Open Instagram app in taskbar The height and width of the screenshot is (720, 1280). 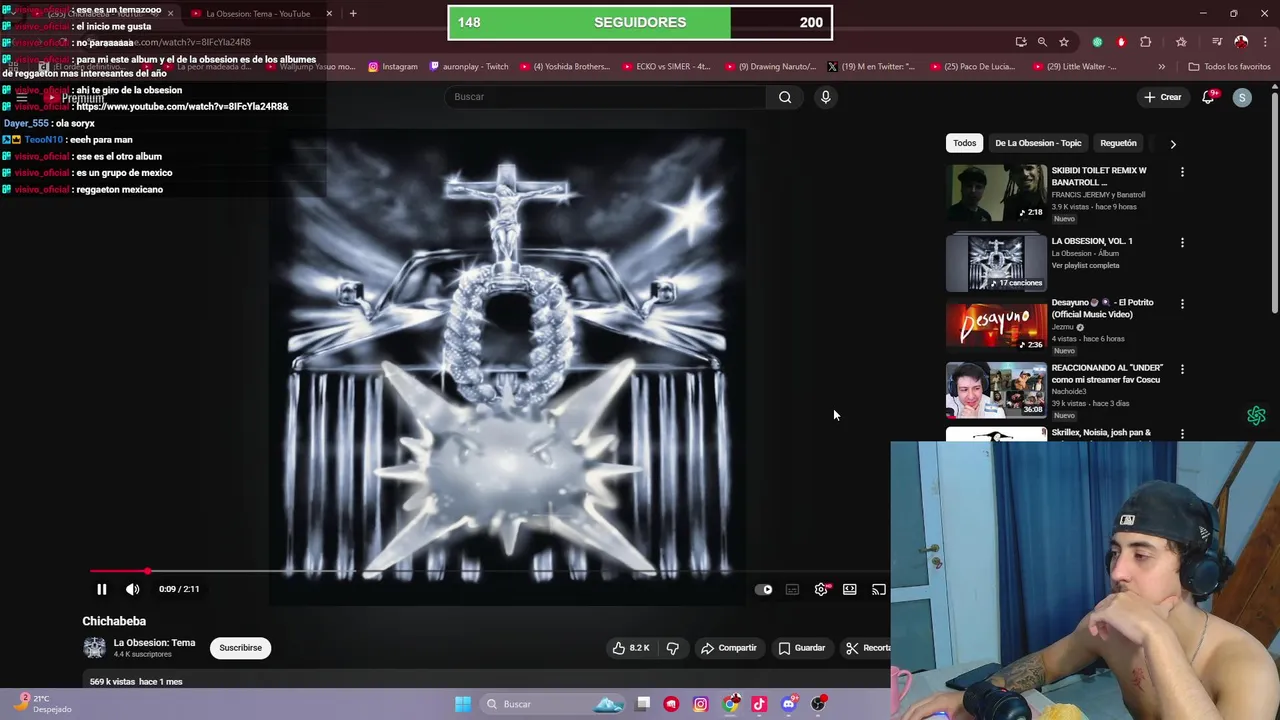[x=700, y=704]
